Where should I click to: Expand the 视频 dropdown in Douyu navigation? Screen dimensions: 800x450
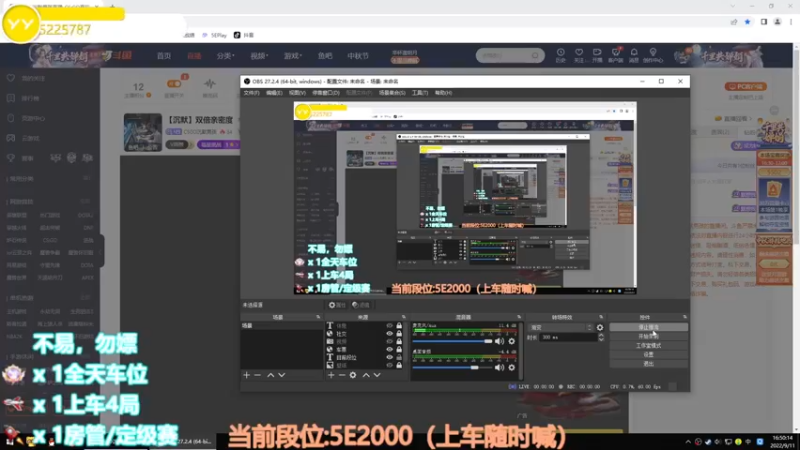coord(259,56)
